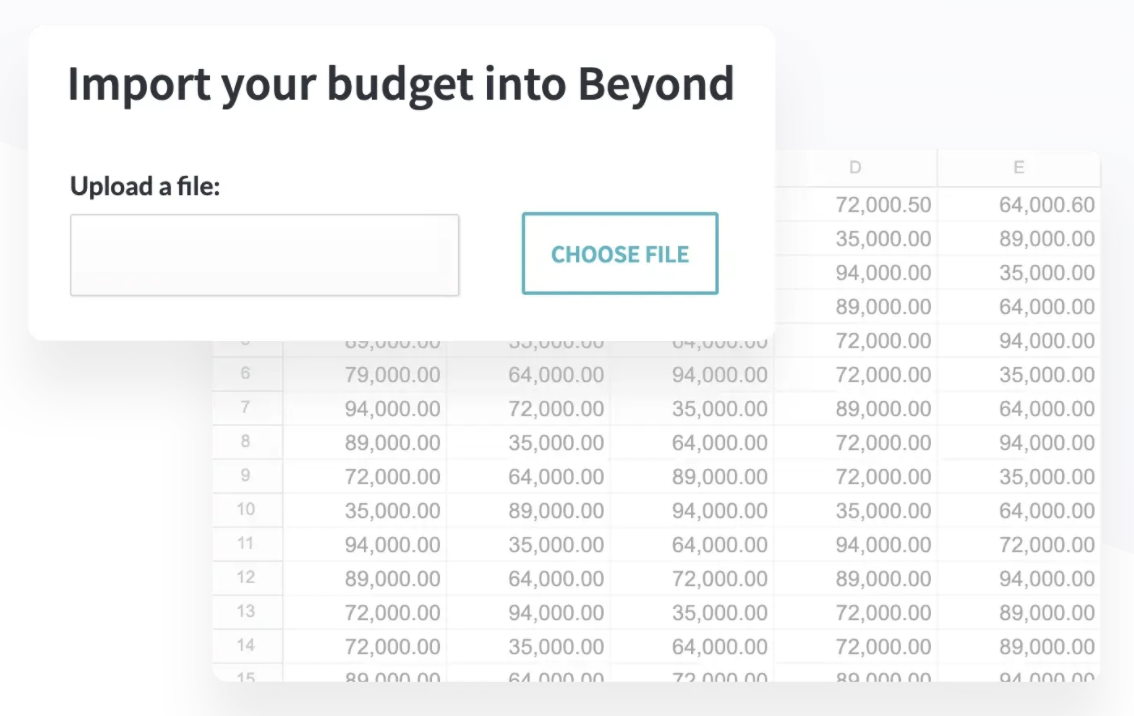Select the row 8 header
This screenshot has height=716, width=1134.
coord(246,442)
